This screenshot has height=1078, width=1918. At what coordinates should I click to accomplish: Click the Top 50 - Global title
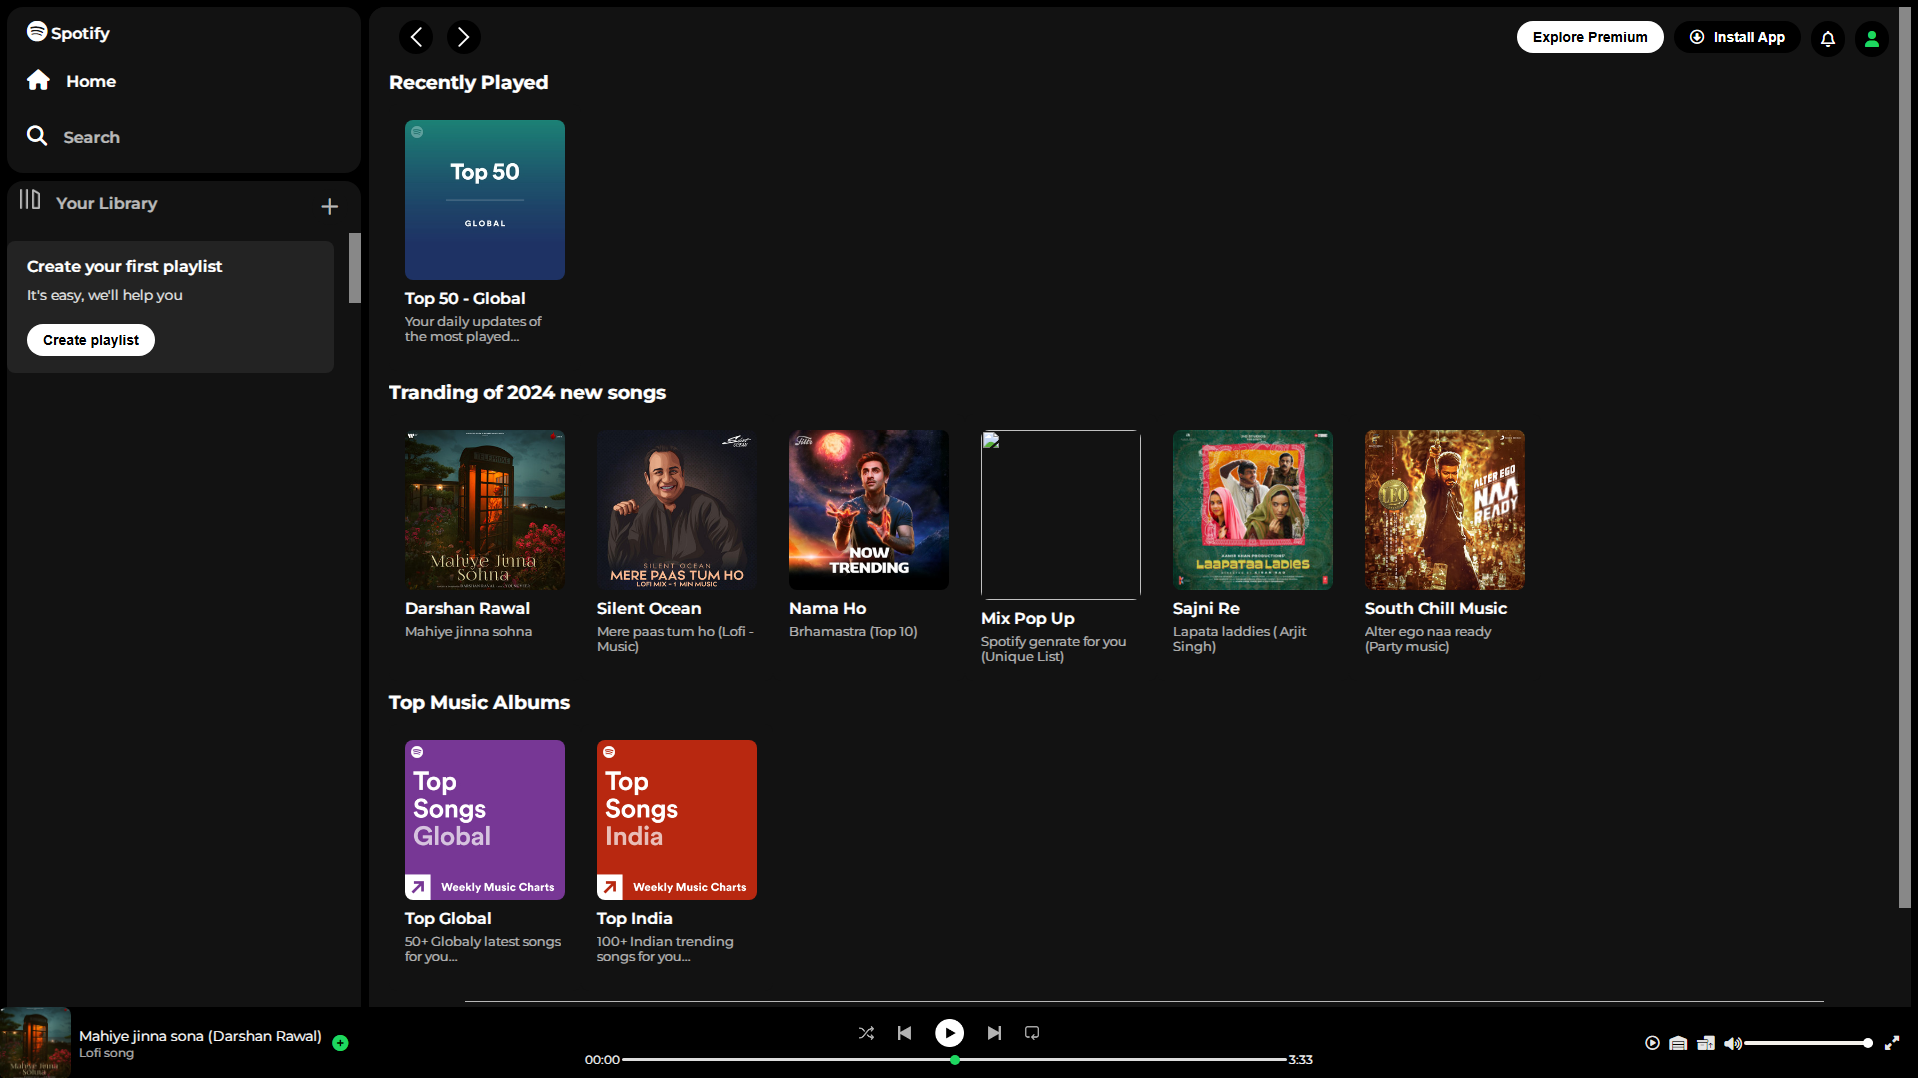[465, 298]
